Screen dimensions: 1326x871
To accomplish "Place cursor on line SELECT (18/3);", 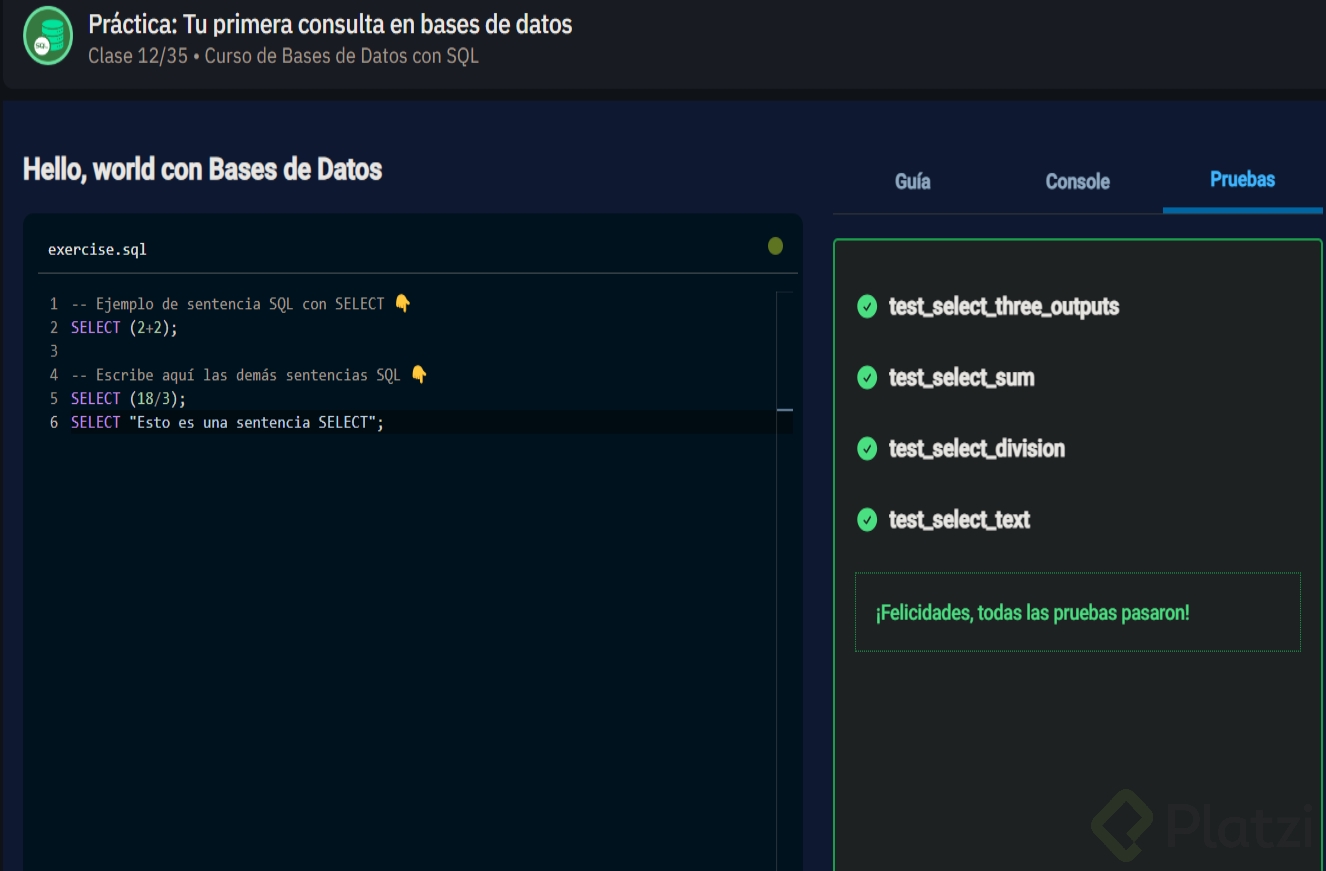I will (x=128, y=398).
